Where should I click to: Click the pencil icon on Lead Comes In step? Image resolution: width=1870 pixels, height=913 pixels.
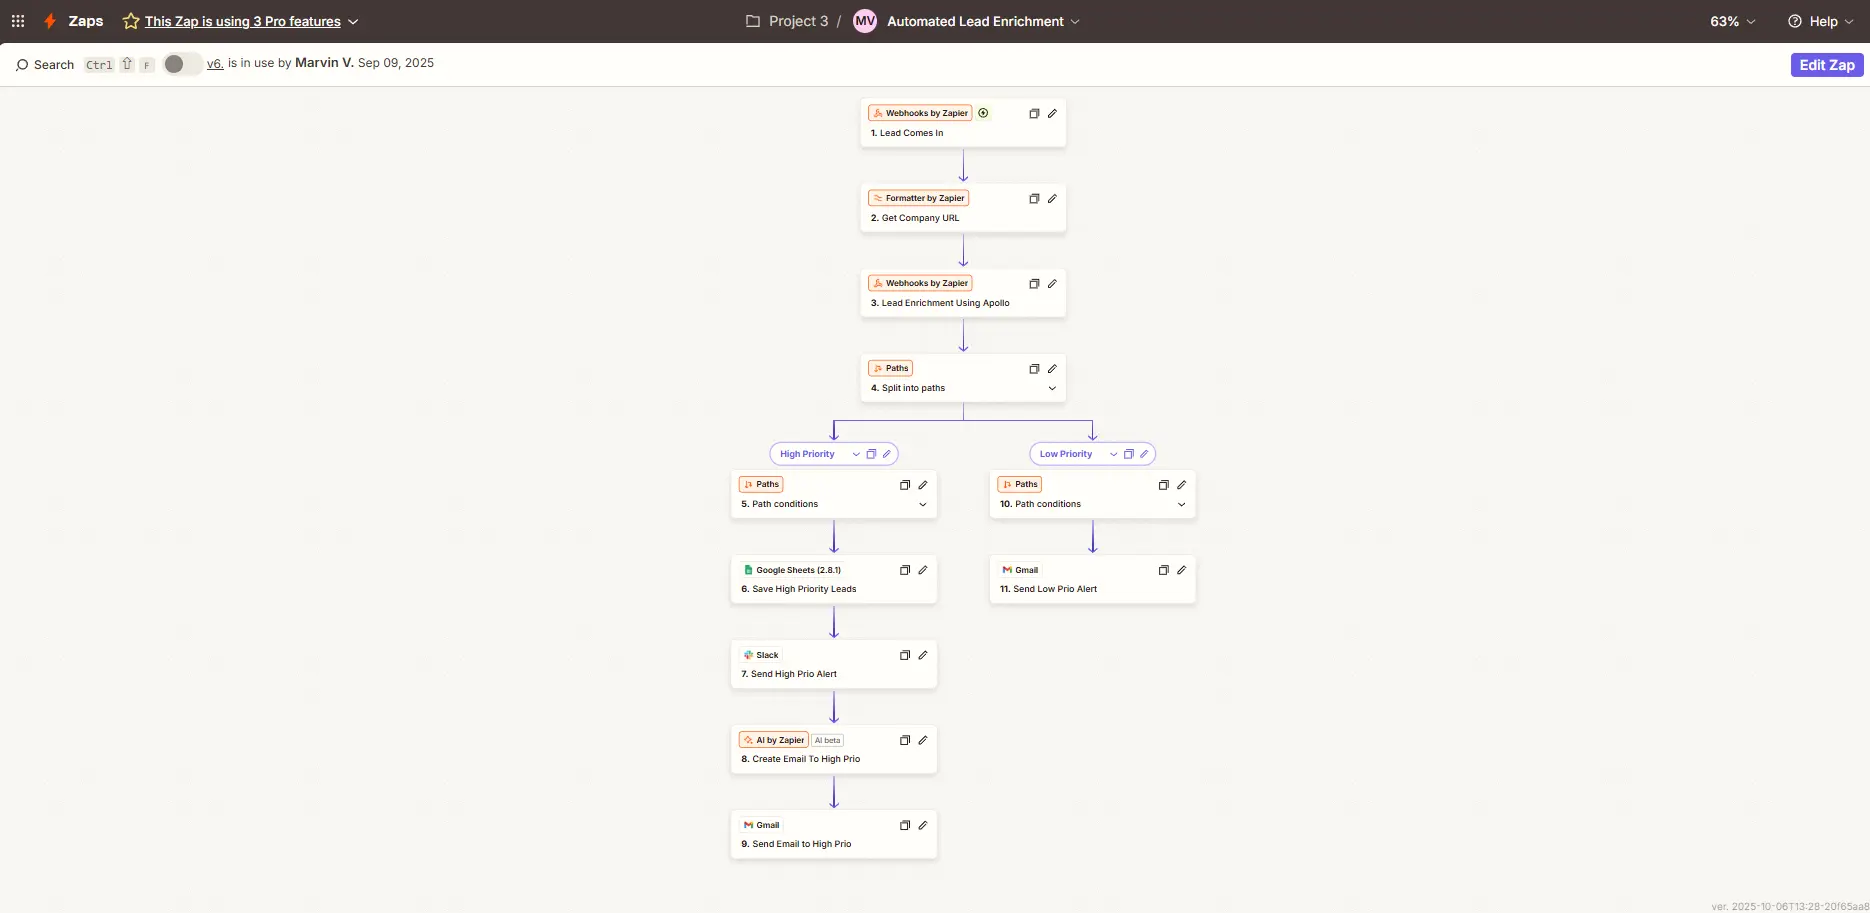coord(1052,114)
